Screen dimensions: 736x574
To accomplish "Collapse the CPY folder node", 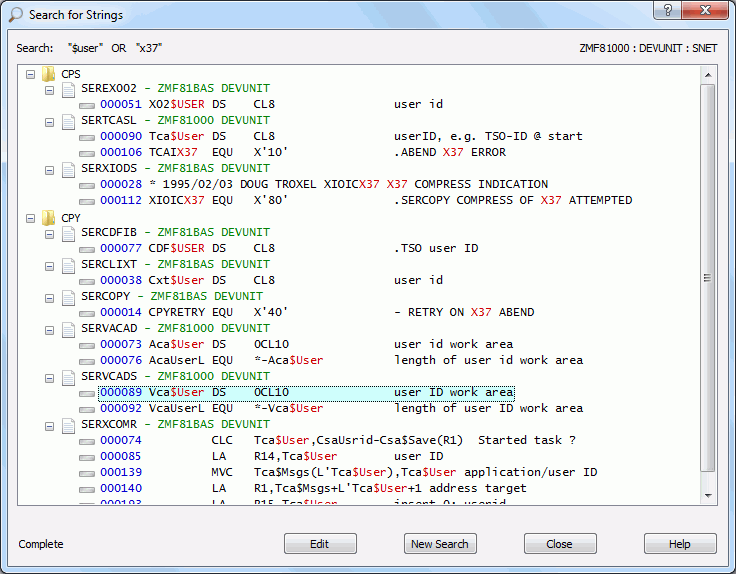I will coord(31,218).
